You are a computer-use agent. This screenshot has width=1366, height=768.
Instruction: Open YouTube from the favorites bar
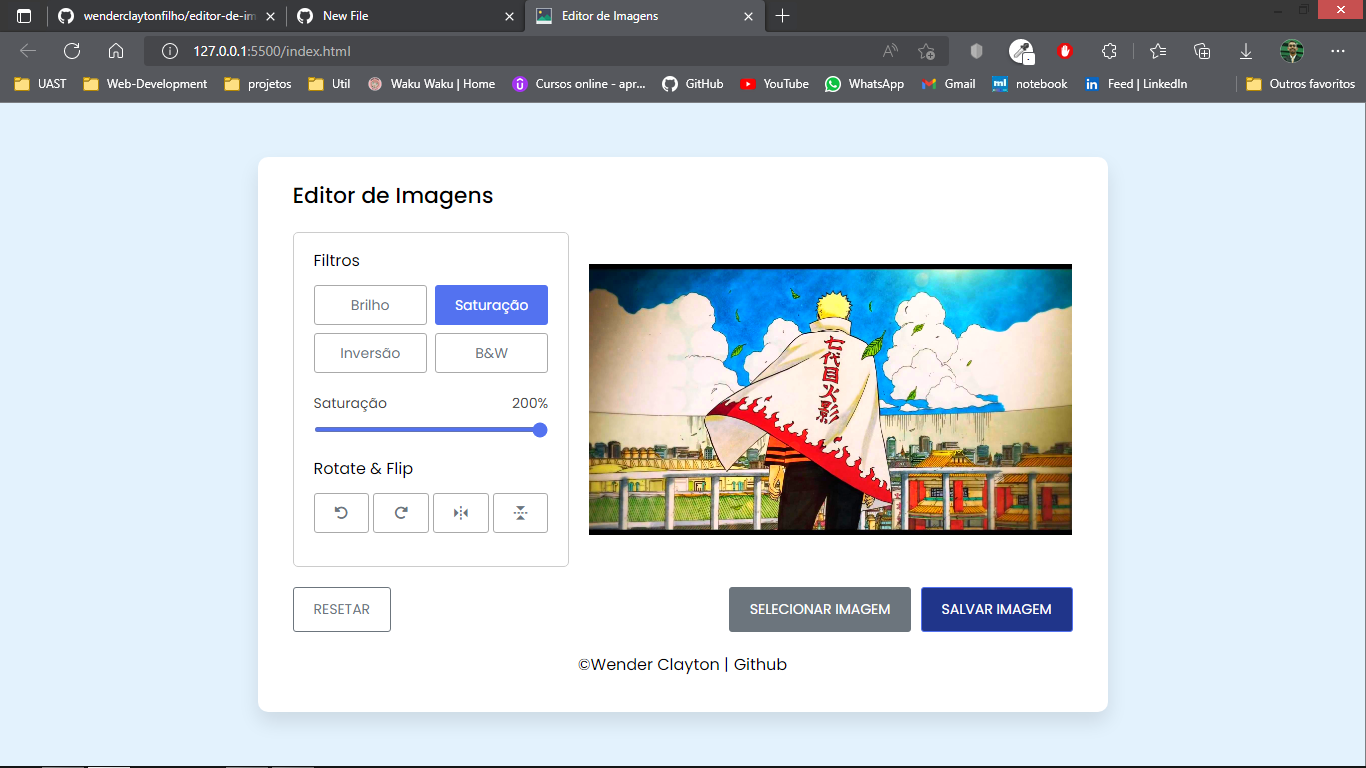(774, 84)
